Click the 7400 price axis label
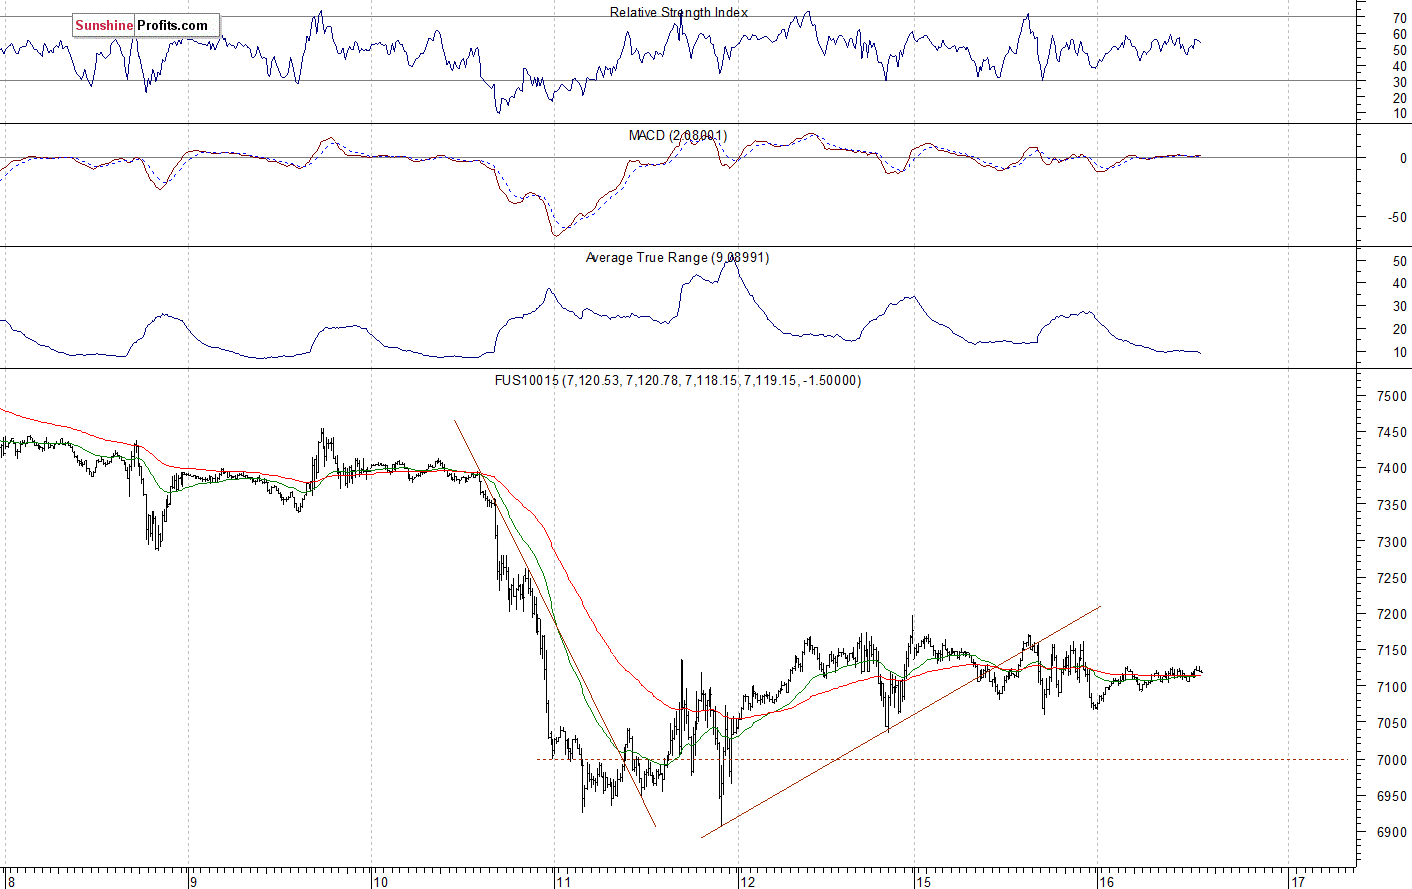The image size is (1412, 889). (1391, 469)
